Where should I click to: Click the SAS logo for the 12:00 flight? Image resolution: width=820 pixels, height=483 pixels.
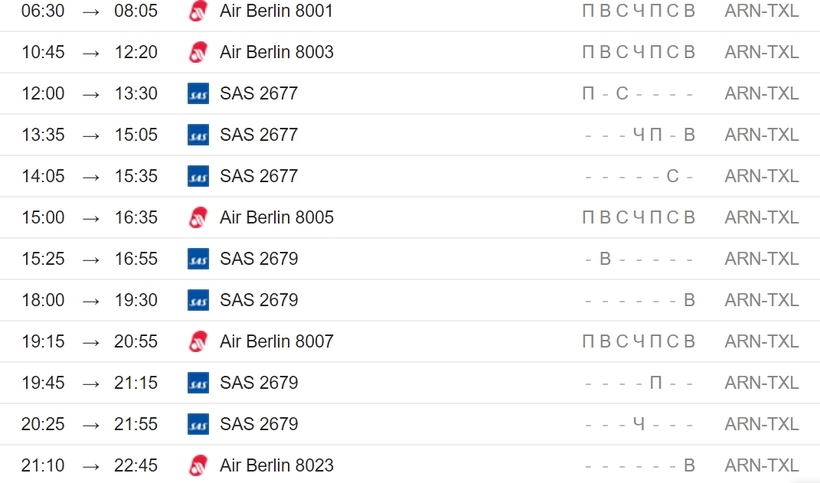198,93
